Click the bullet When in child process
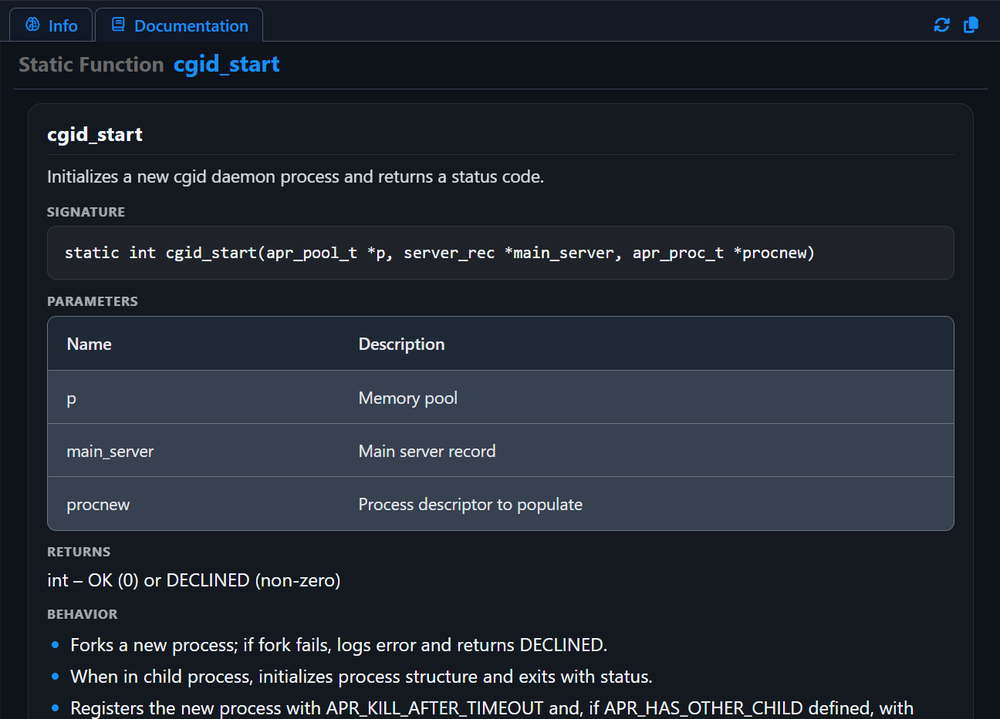Image resolution: width=1000 pixels, height=719 pixels. point(361,676)
